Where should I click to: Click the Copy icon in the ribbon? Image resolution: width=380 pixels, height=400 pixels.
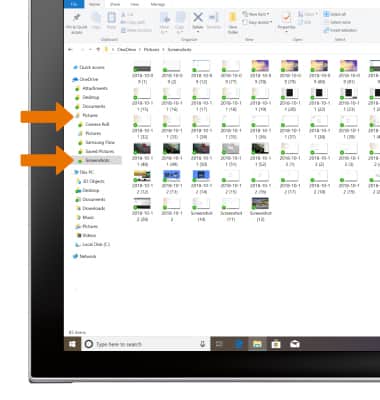point(96,21)
